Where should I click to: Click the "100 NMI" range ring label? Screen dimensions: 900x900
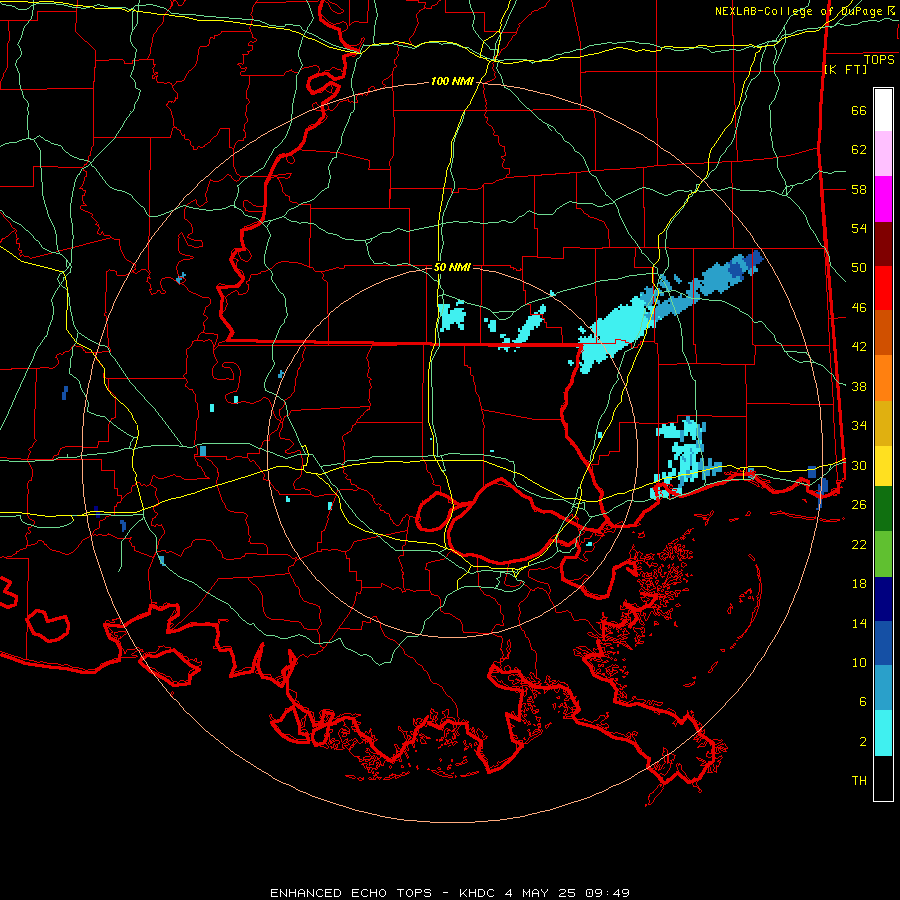click(x=452, y=82)
